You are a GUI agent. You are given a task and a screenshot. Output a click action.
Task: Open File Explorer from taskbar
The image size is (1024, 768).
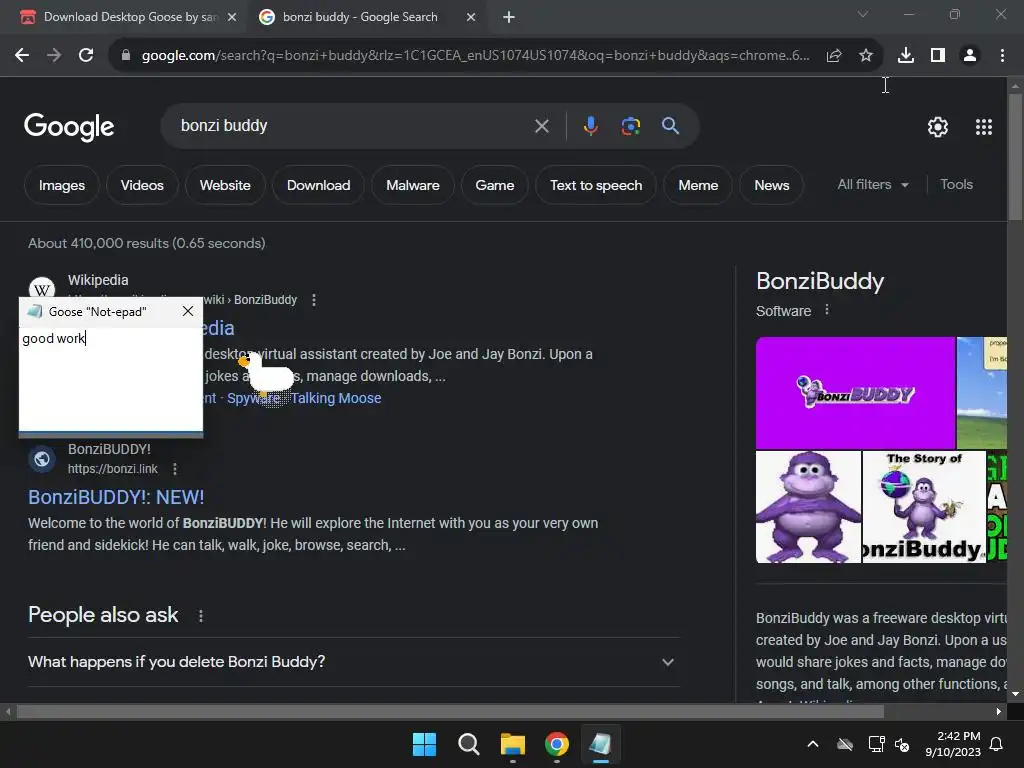pos(513,744)
